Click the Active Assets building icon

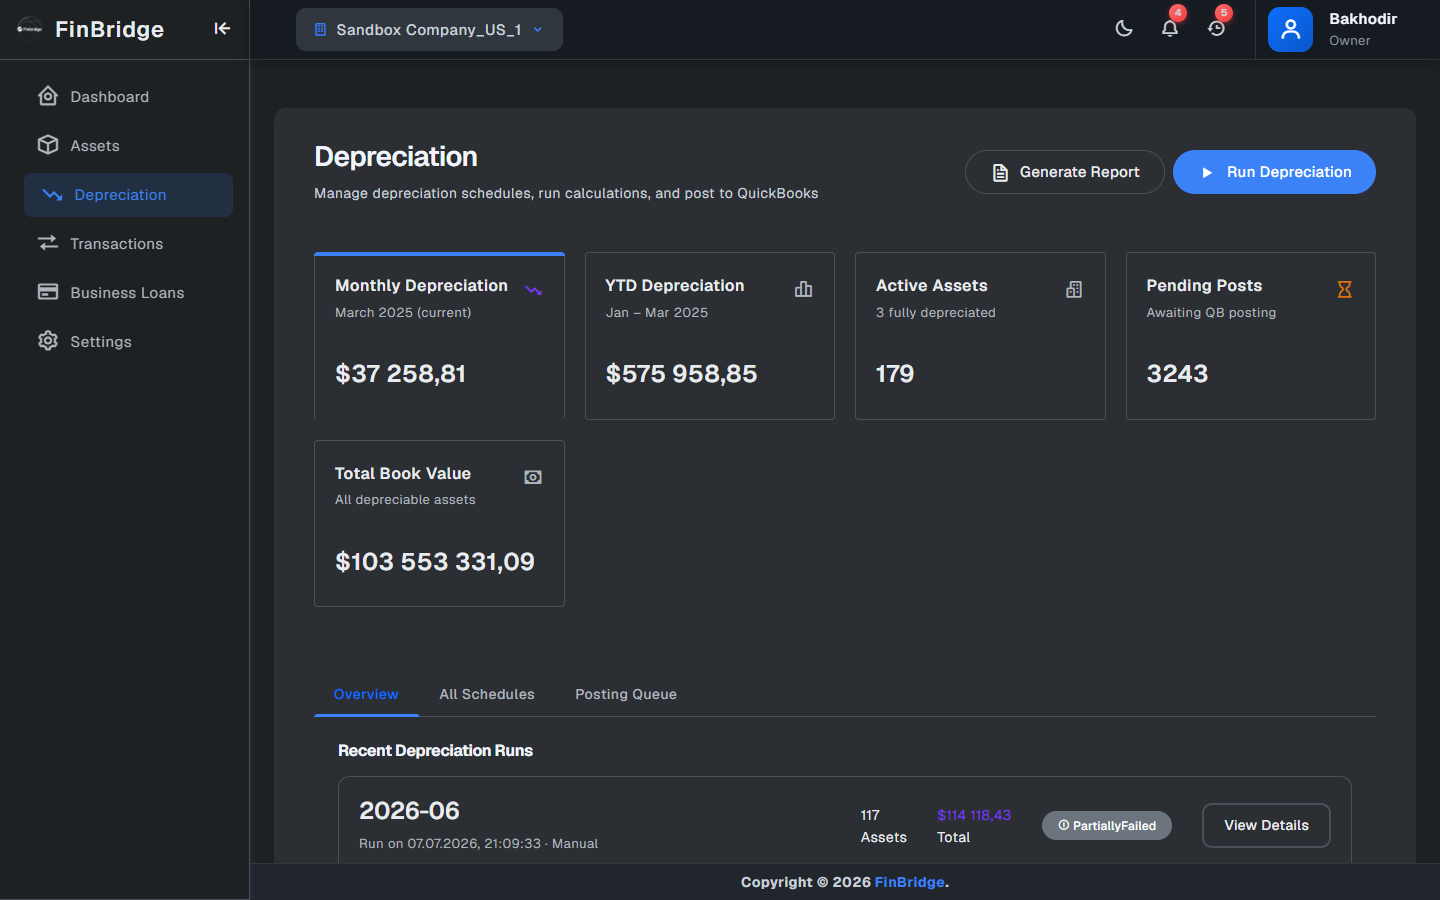[1074, 289]
